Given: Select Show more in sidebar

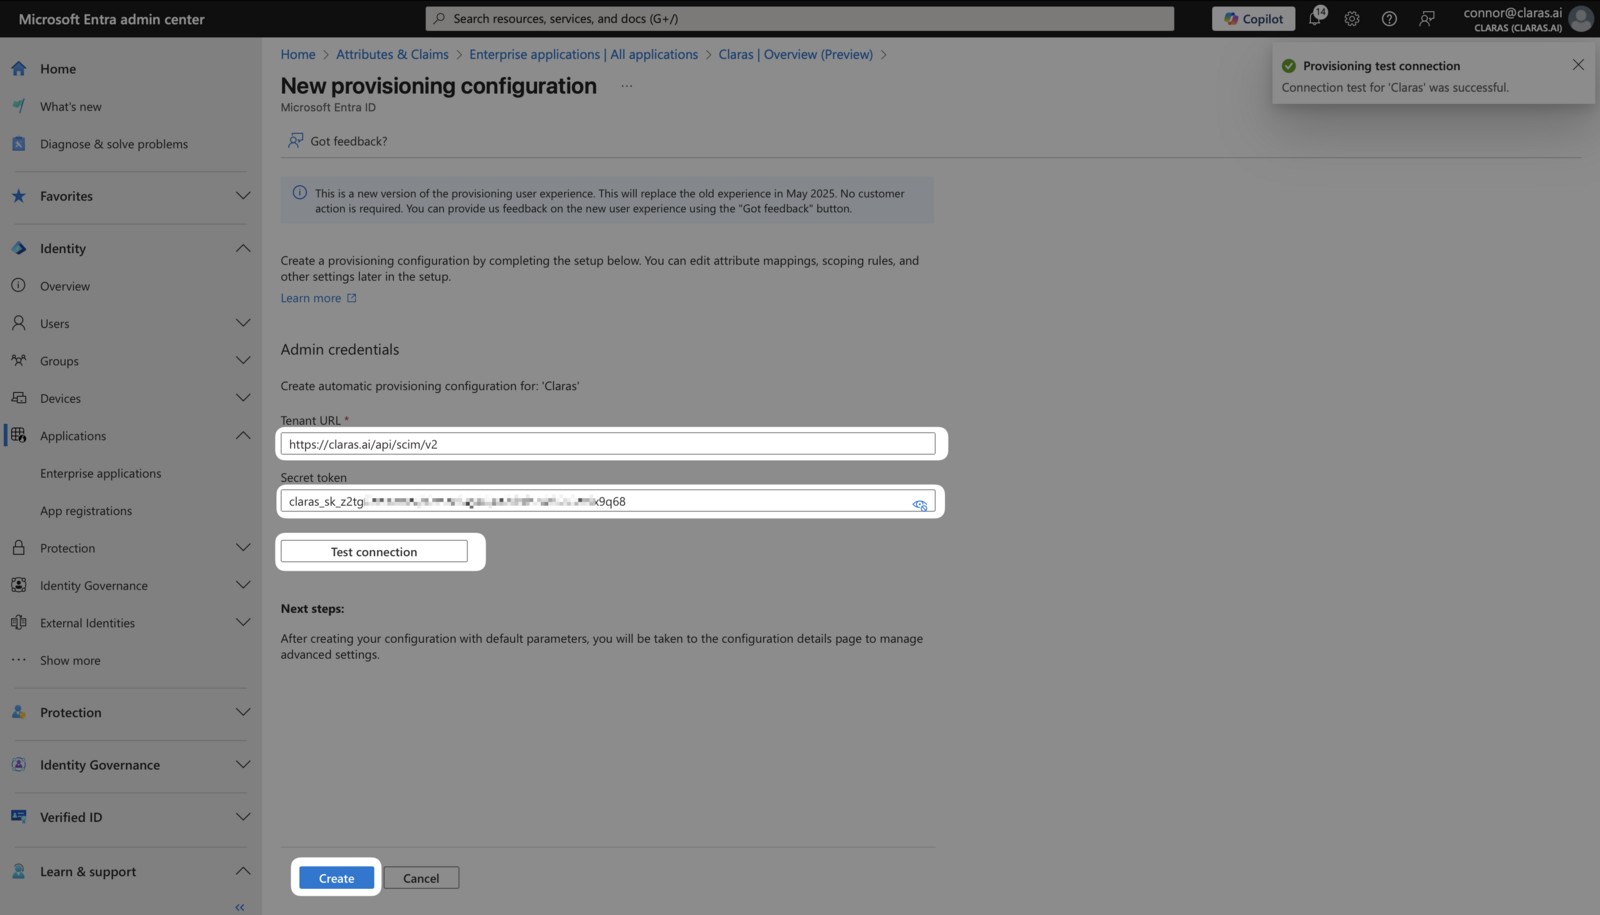Looking at the screenshot, I should 70,660.
